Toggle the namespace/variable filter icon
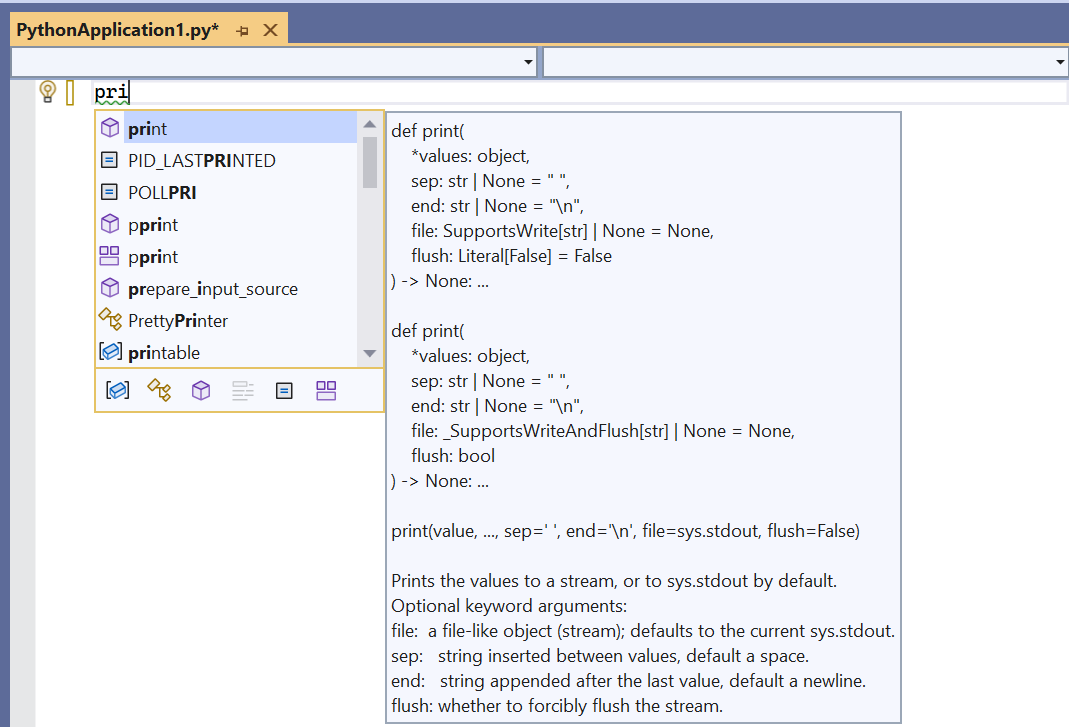The image size is (1069, 727). point(117,390)
